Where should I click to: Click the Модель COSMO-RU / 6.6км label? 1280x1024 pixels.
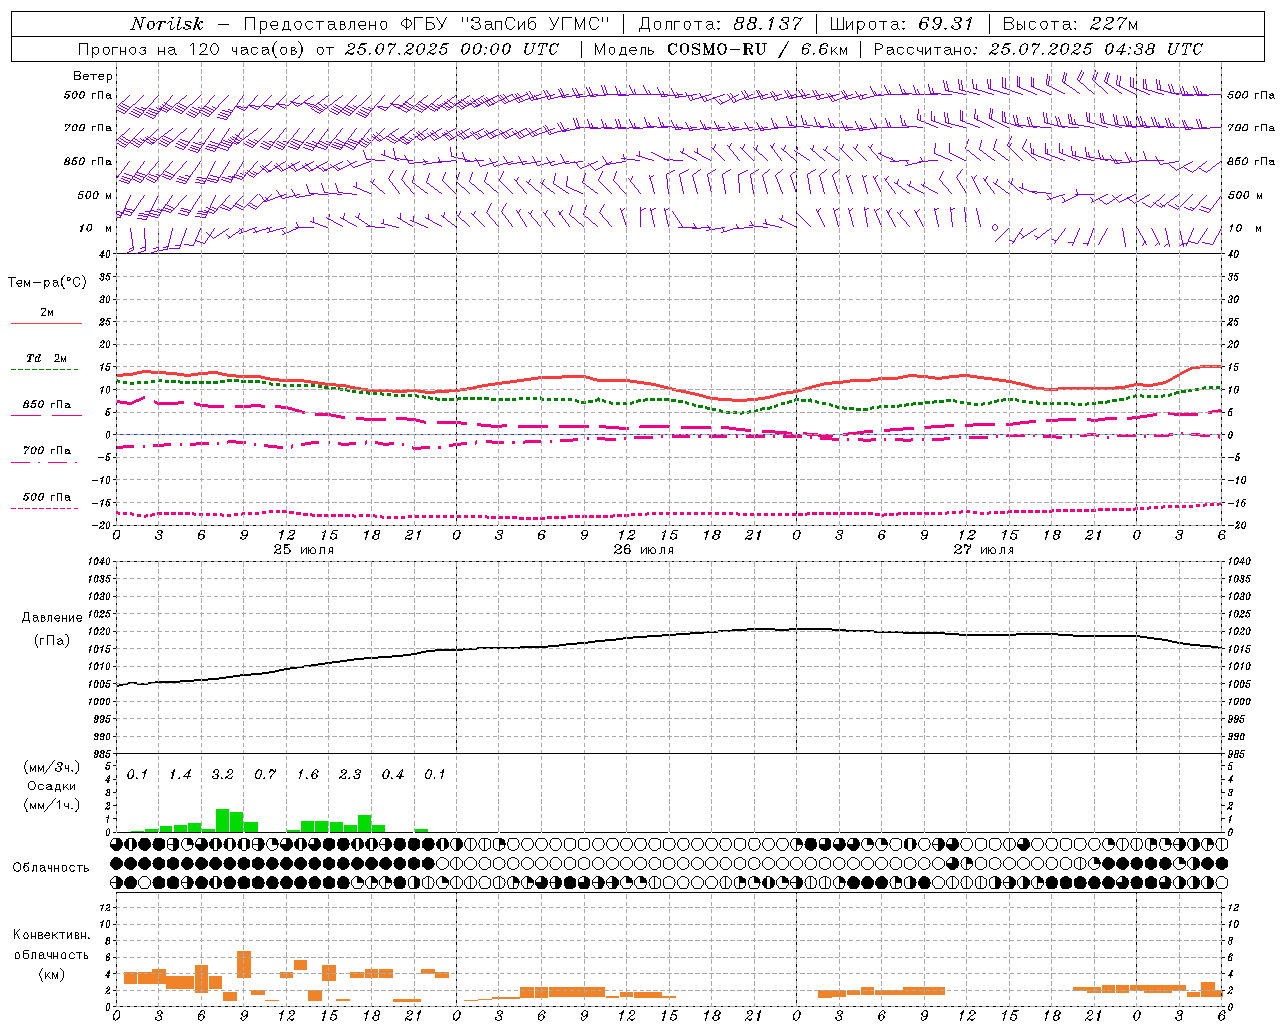point(720,49)
